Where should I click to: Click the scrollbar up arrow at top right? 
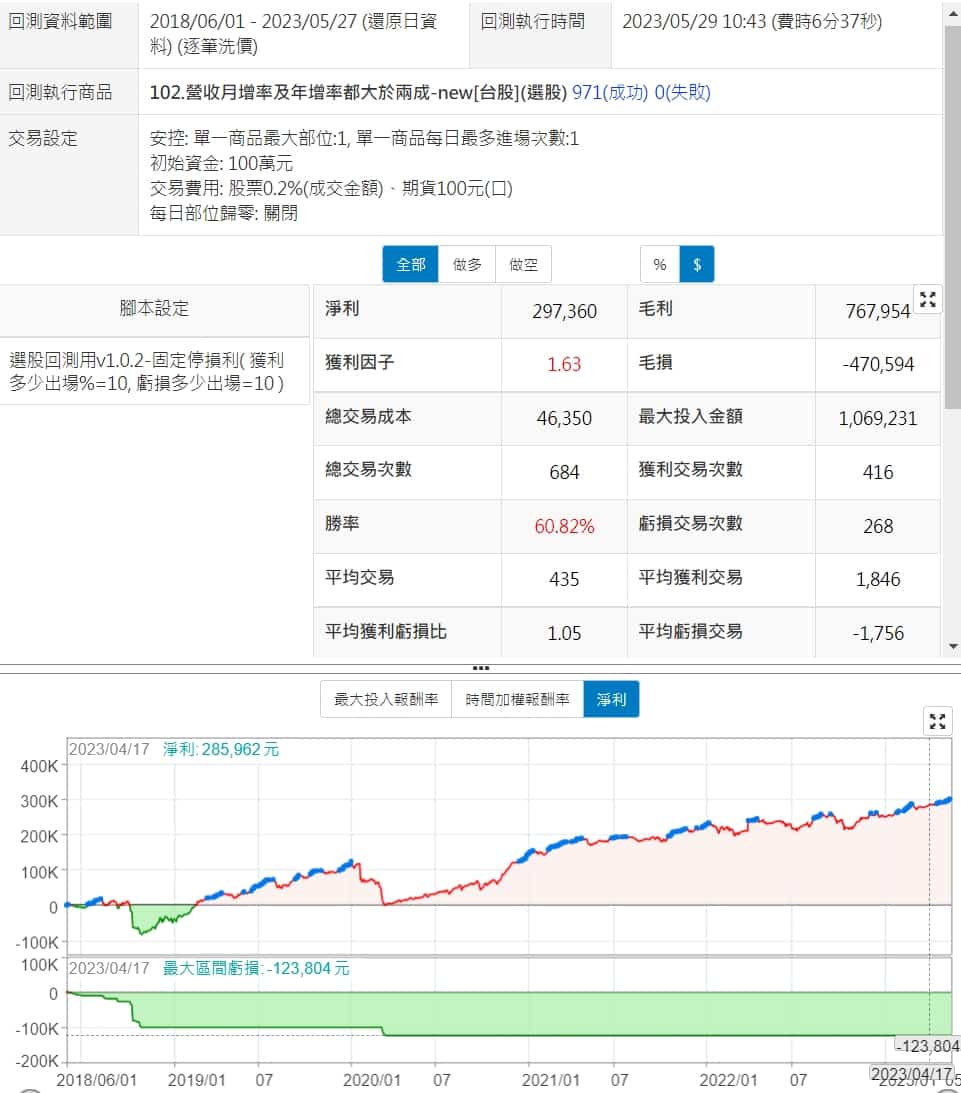(x=951, y=8)
